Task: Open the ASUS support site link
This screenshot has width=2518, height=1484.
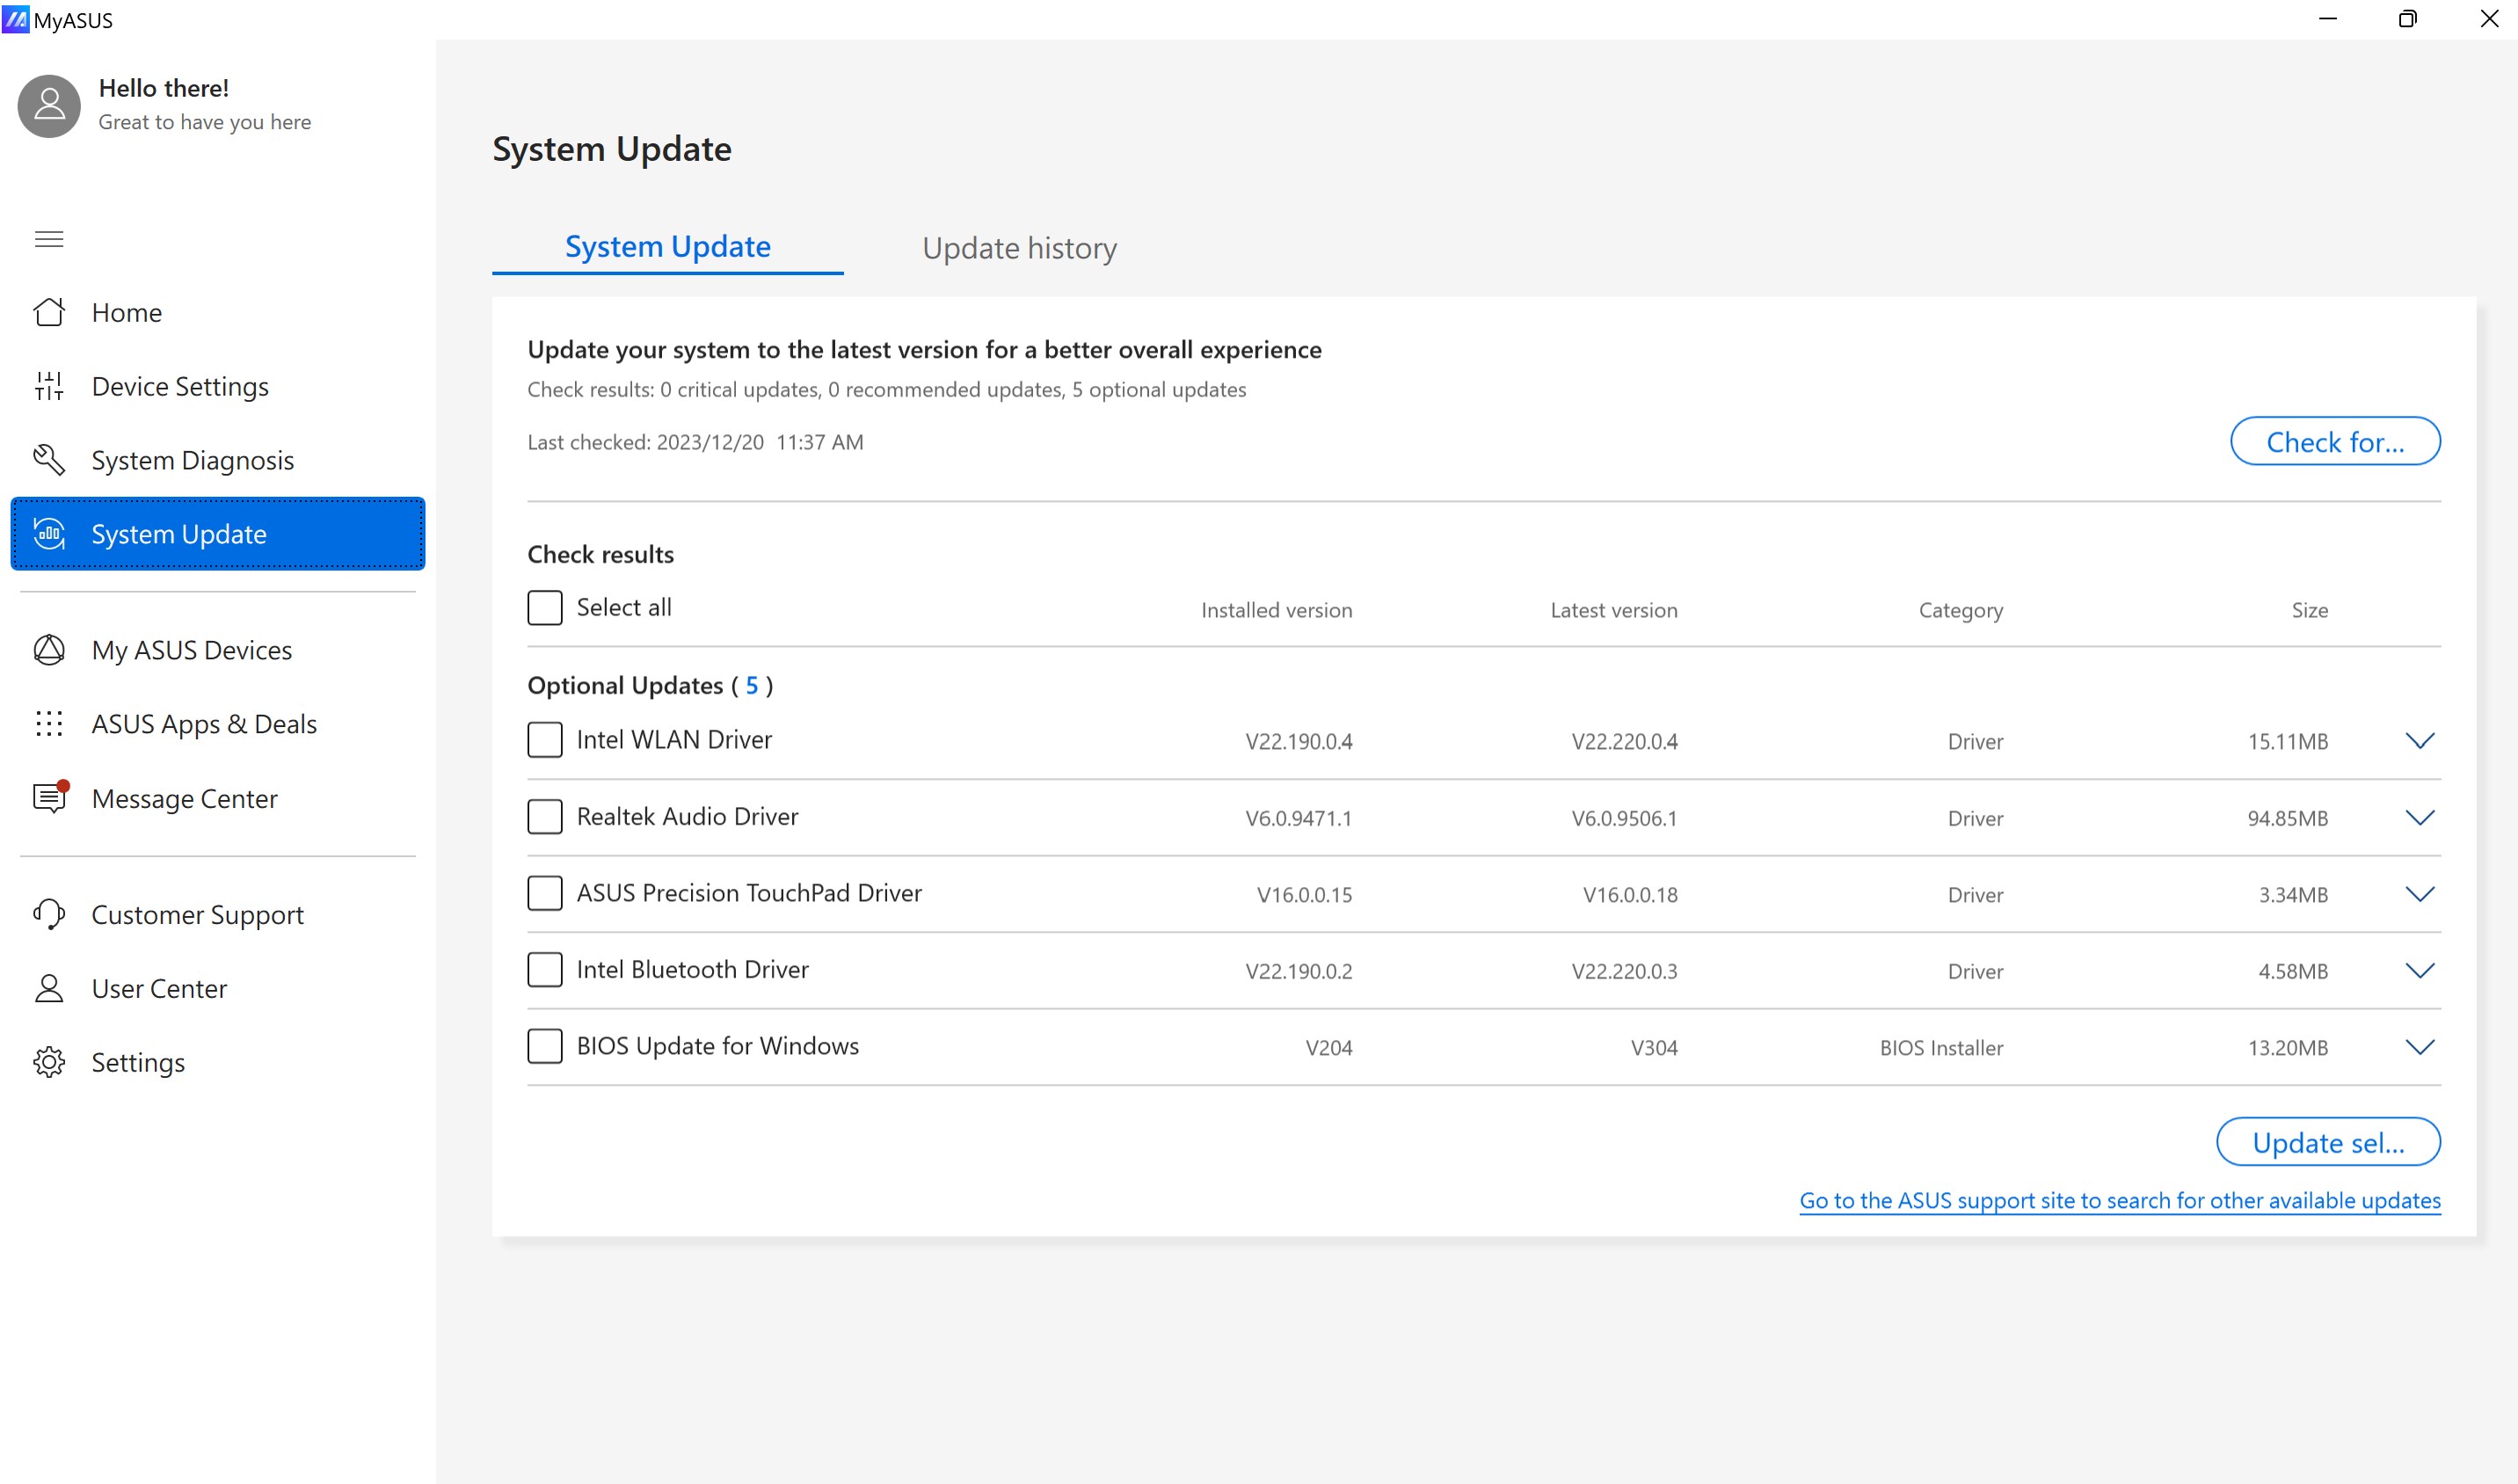Action: 2119,1200
